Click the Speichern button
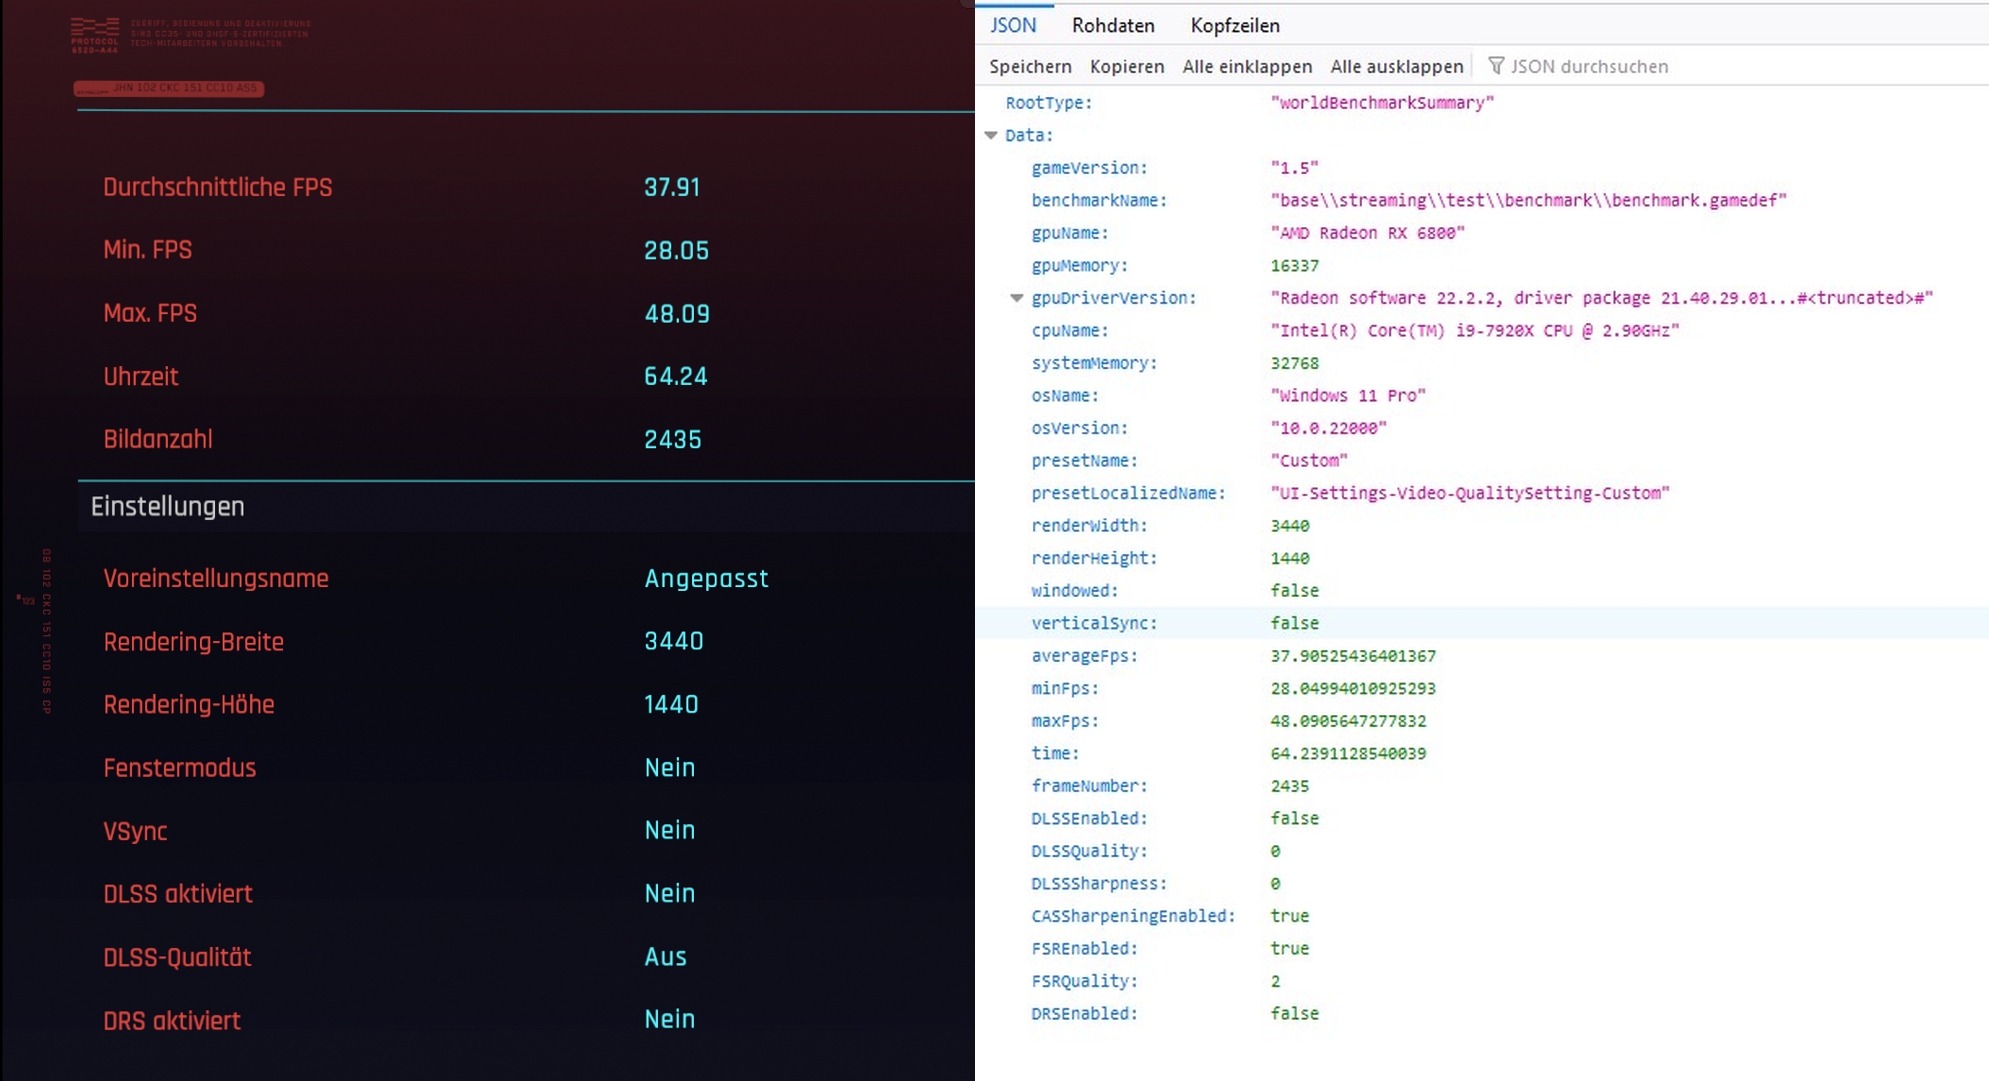This screenshot has width=1989, height=1081. pos(1030,66)
